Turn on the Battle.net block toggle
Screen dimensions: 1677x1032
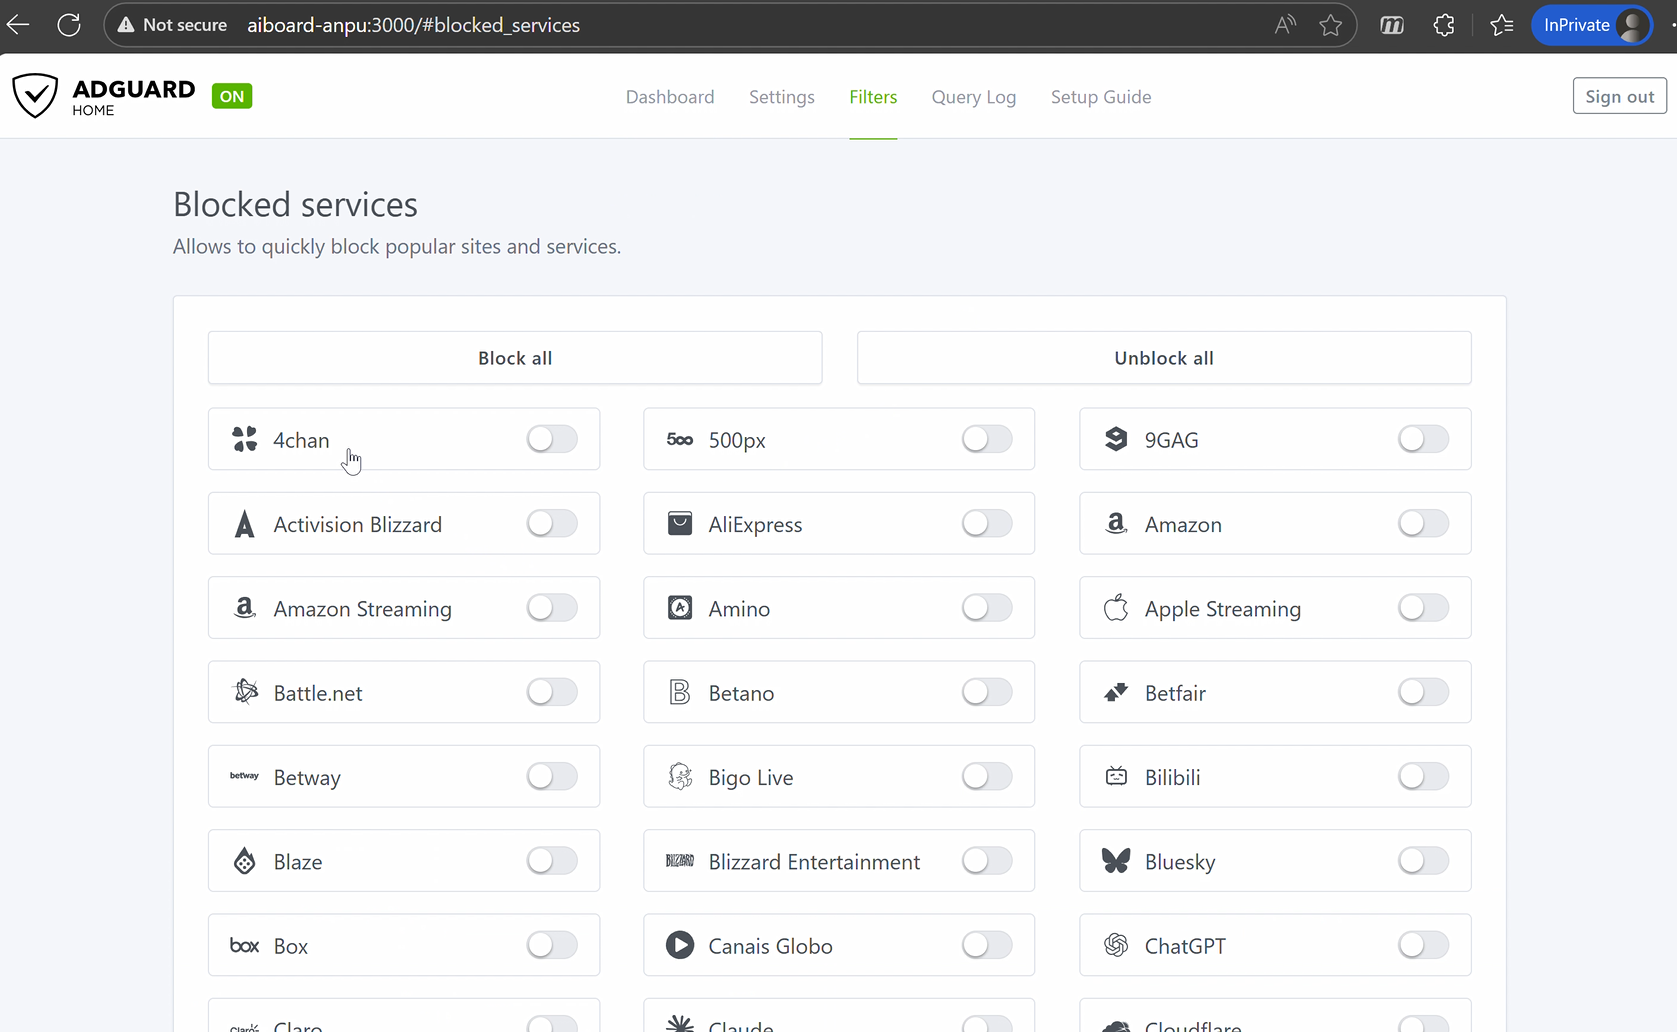point(552,692)
